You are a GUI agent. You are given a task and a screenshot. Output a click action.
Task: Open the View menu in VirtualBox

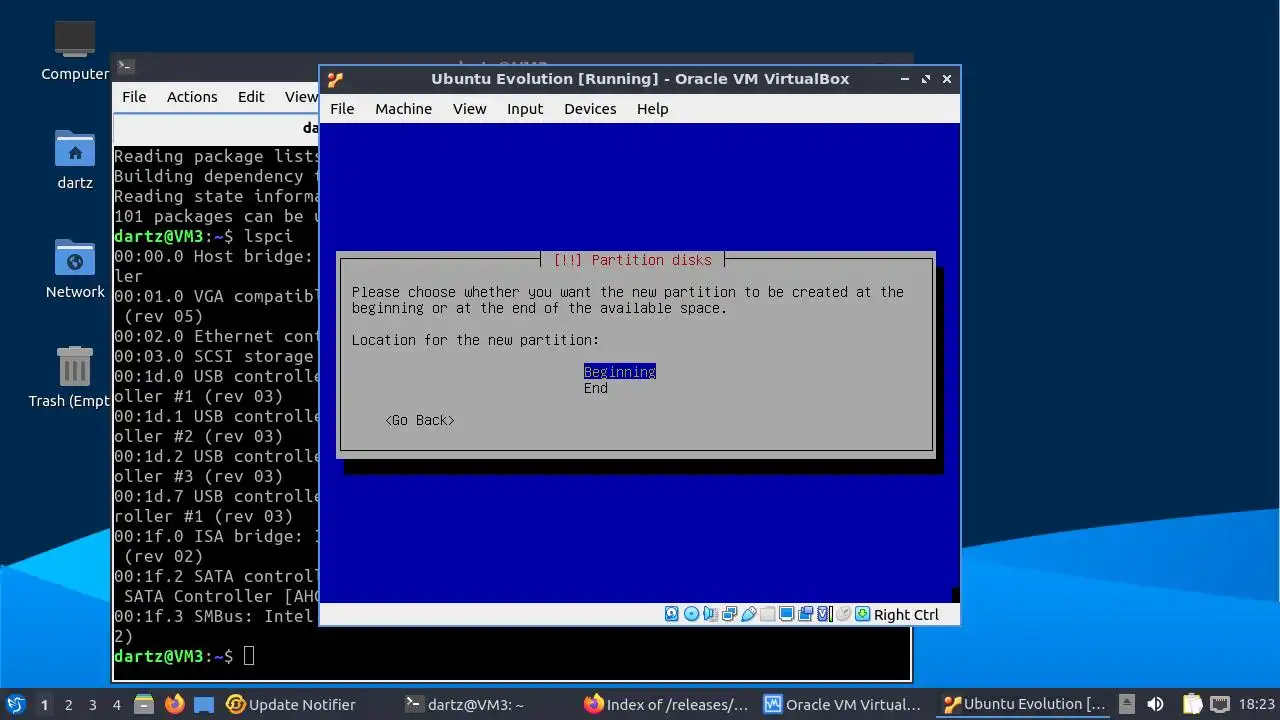469,109
